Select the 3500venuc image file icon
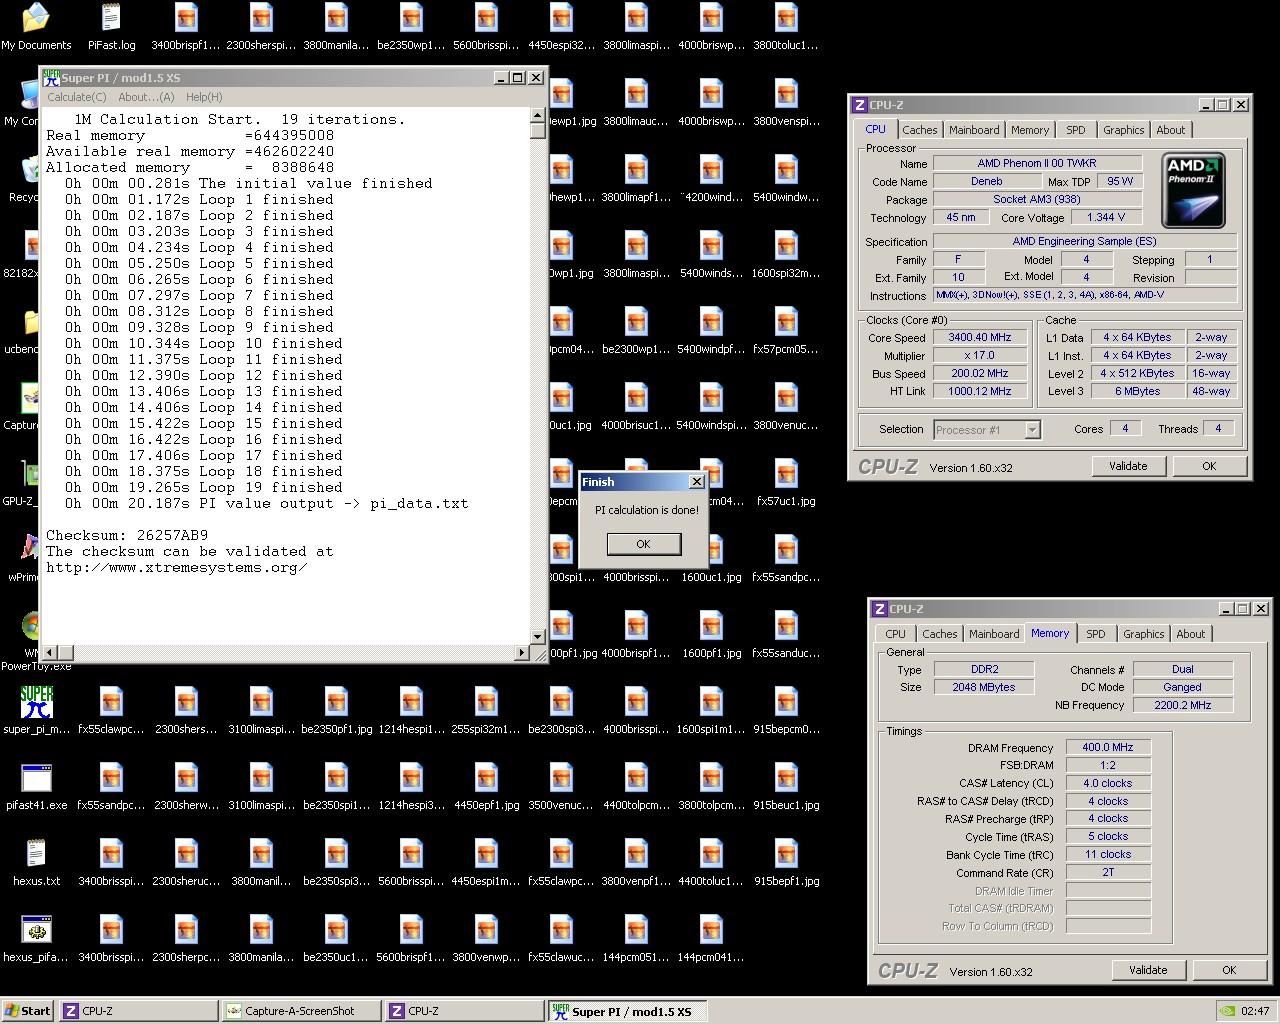Image resolution: width=1280 pixels, height=1024 pixels. (x=561, y=778)
